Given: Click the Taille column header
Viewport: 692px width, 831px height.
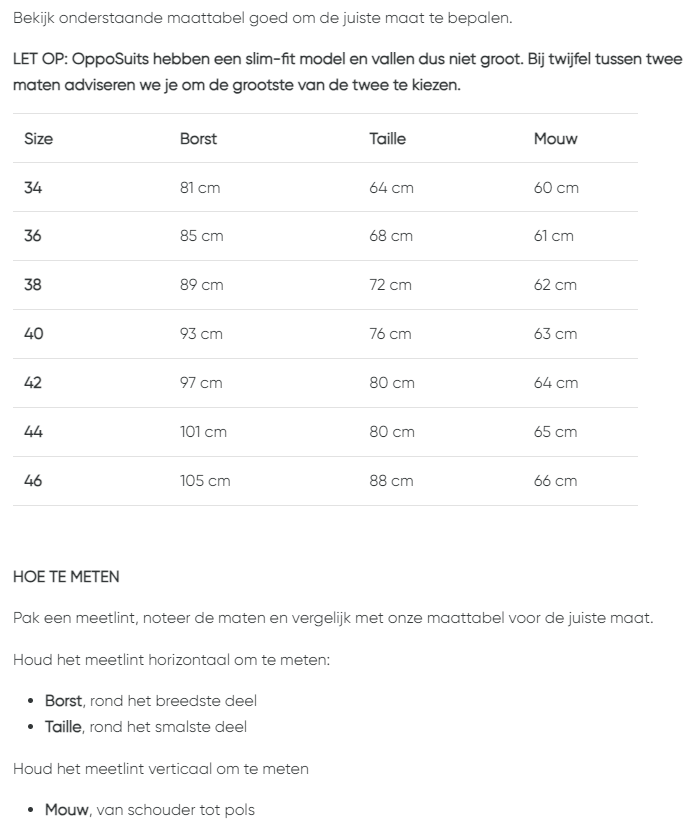Looking at the screenshot, I should click(x=388, y=139).
